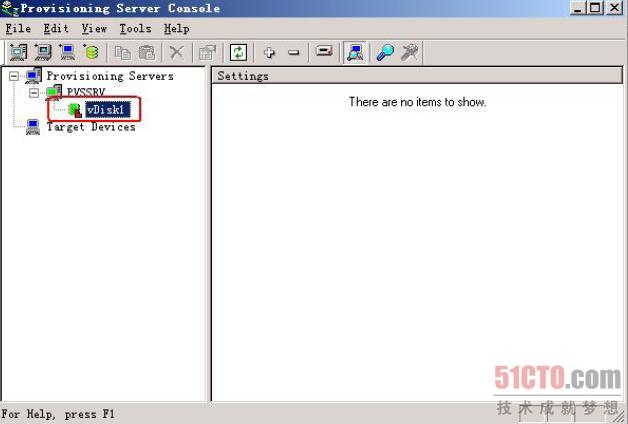Click the vDisk1 green disk icon
This screenshot has height=424, width=628.
pos(74,110)
